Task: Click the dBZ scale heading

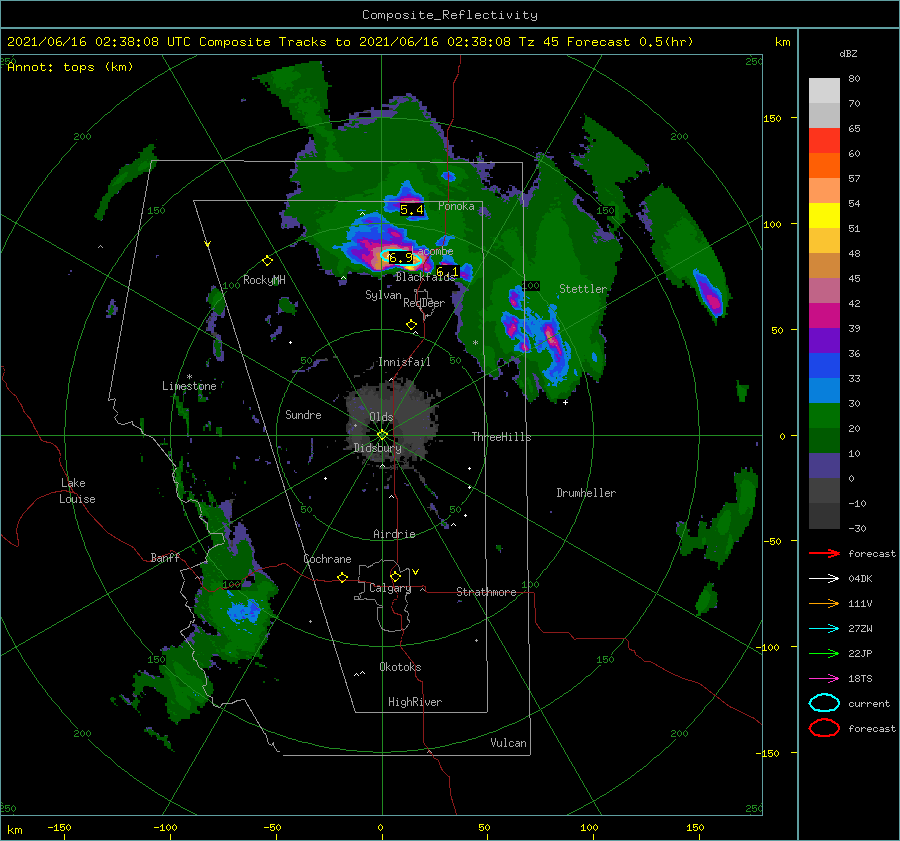Action: (848, 54)
